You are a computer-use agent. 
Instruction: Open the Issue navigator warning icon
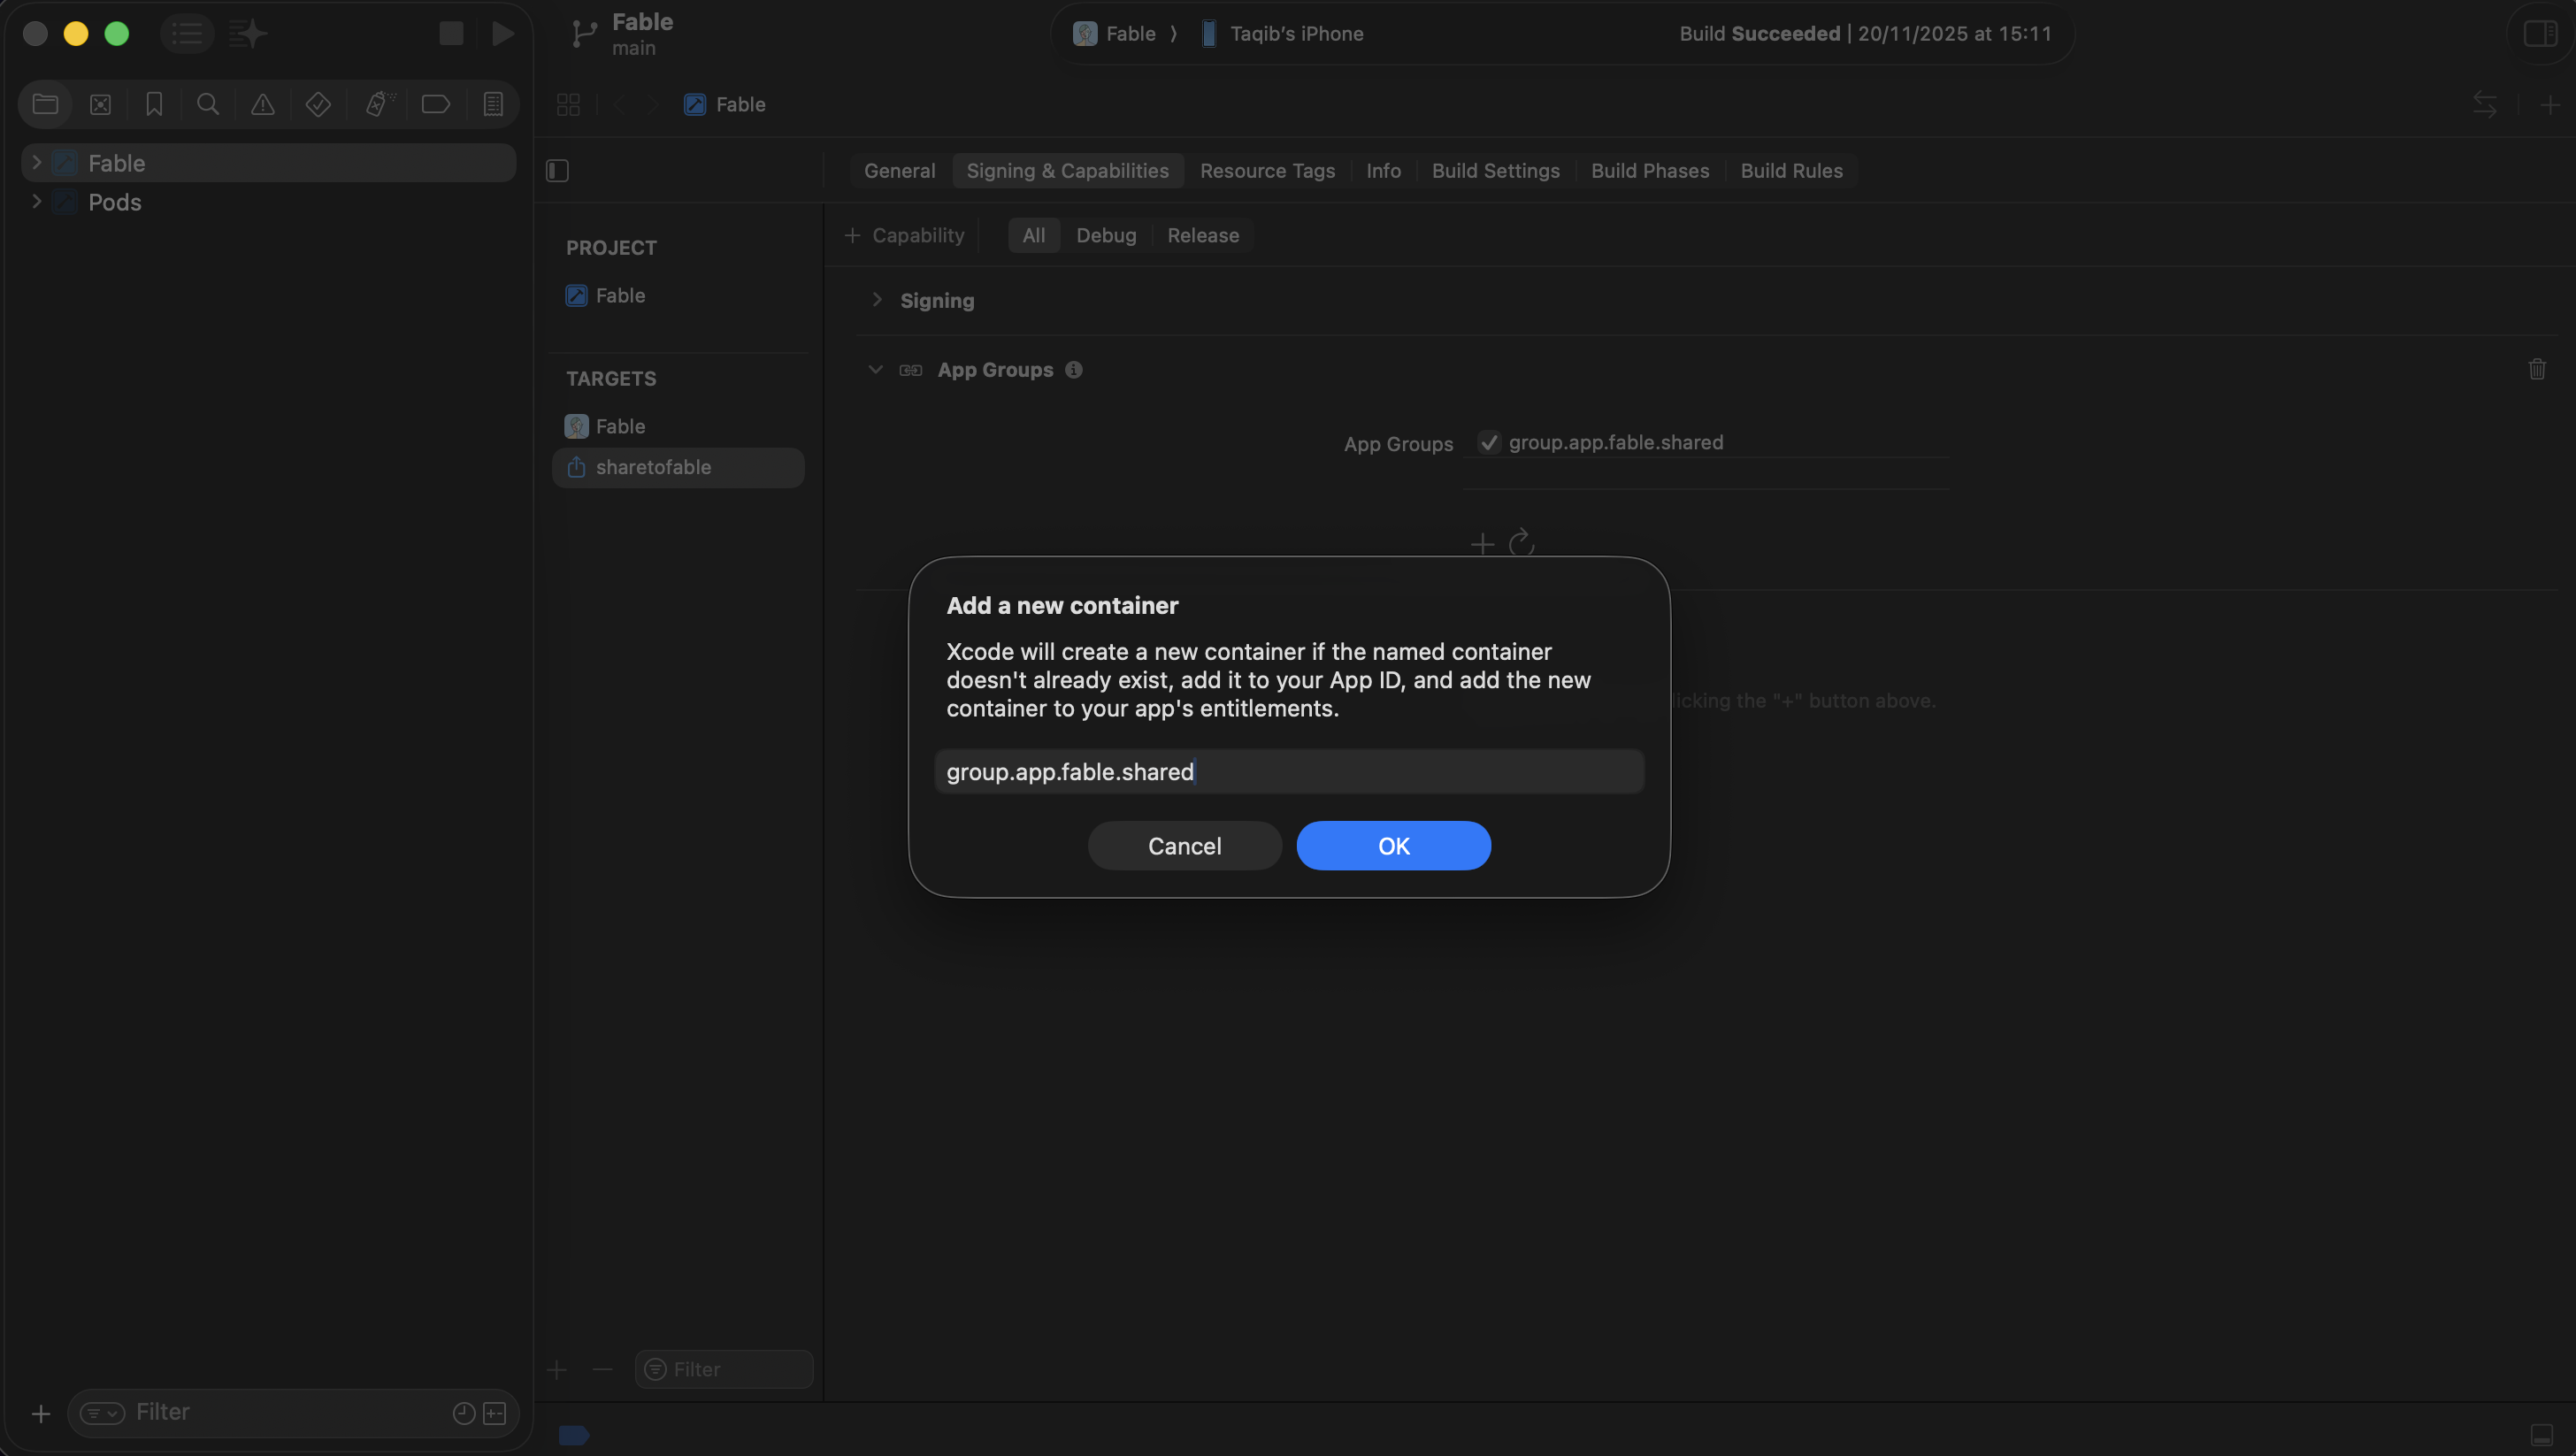[262, 104]
